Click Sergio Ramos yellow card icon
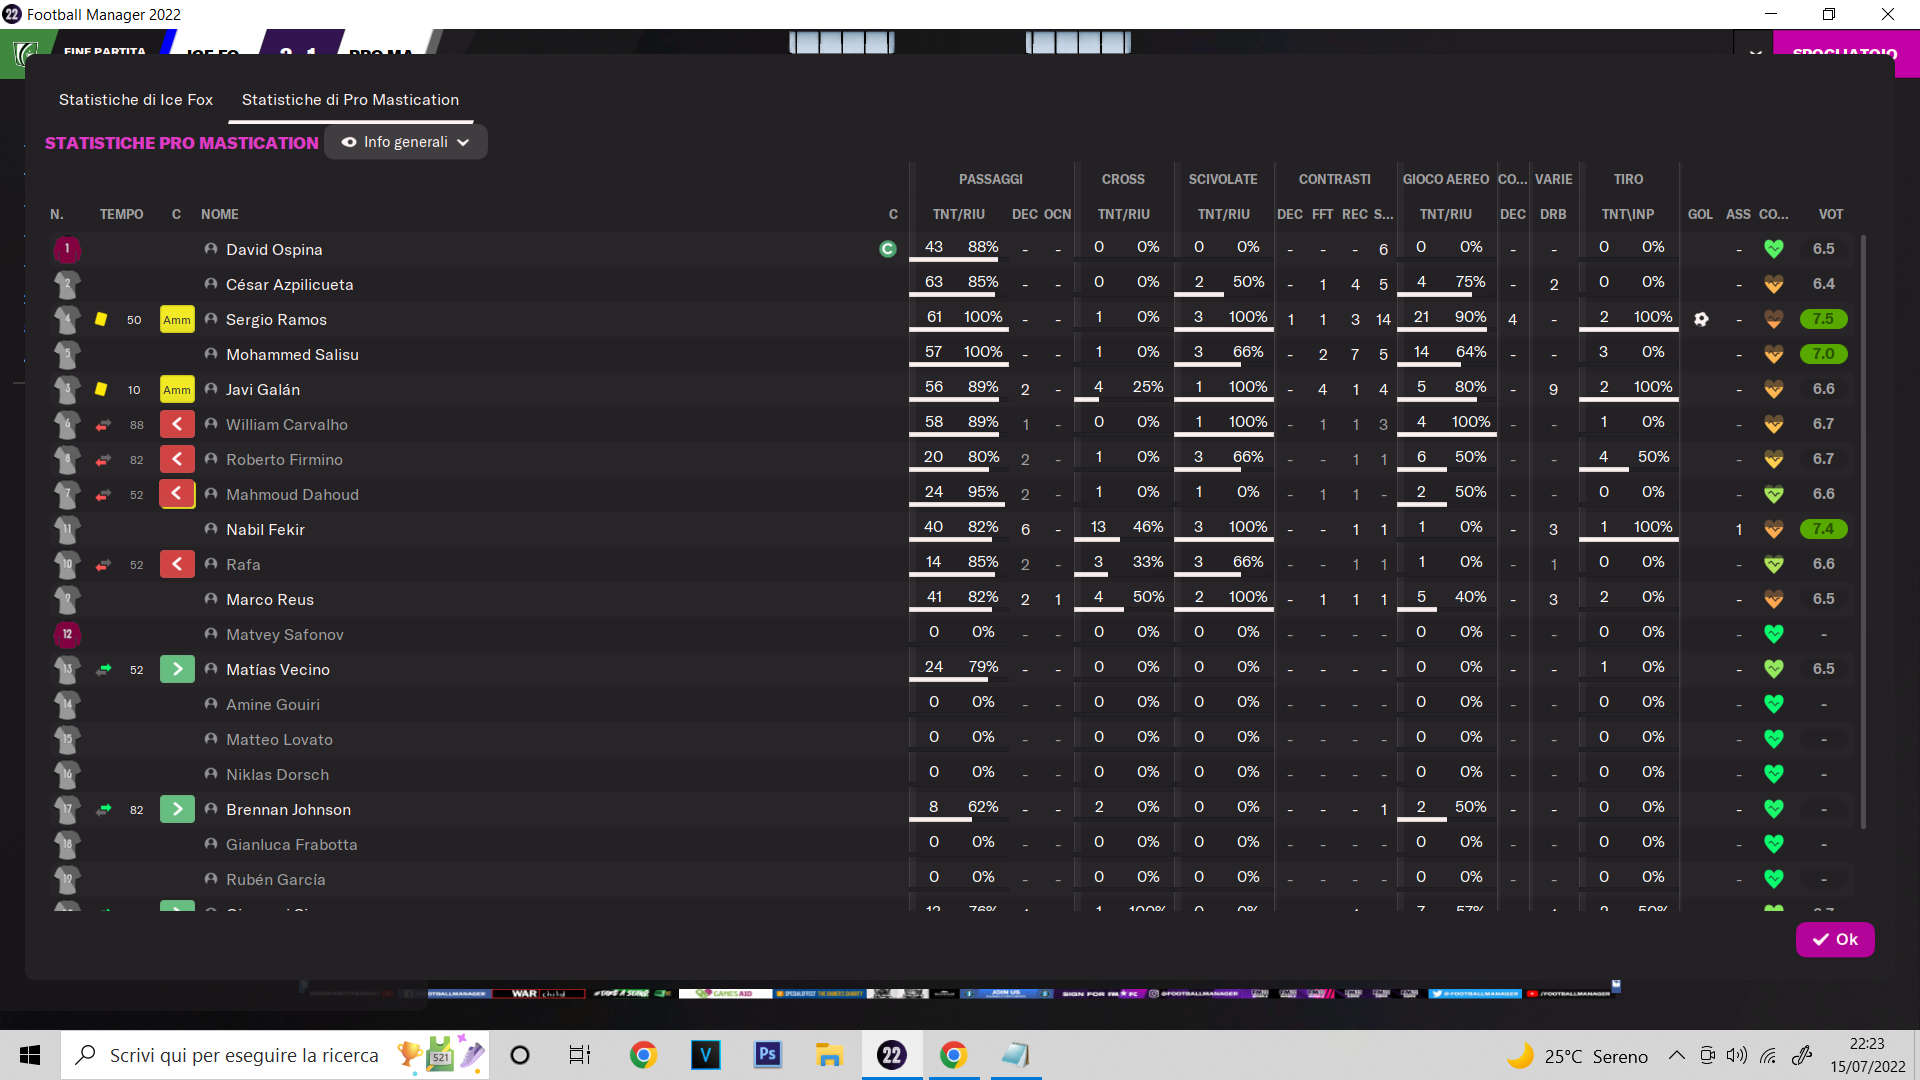Image resolution: width=1920 pixels, height=1080 pixels. 101,320
